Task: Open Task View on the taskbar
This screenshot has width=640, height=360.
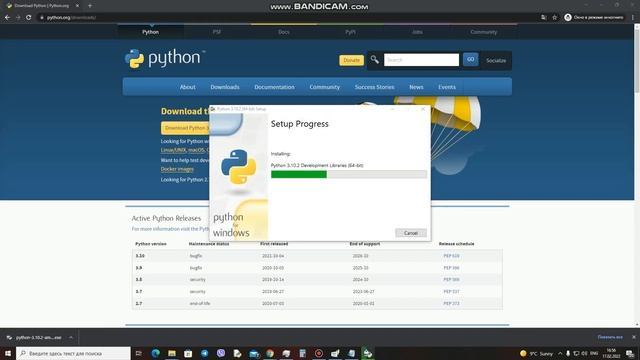Action: click(x=139, y=353)
